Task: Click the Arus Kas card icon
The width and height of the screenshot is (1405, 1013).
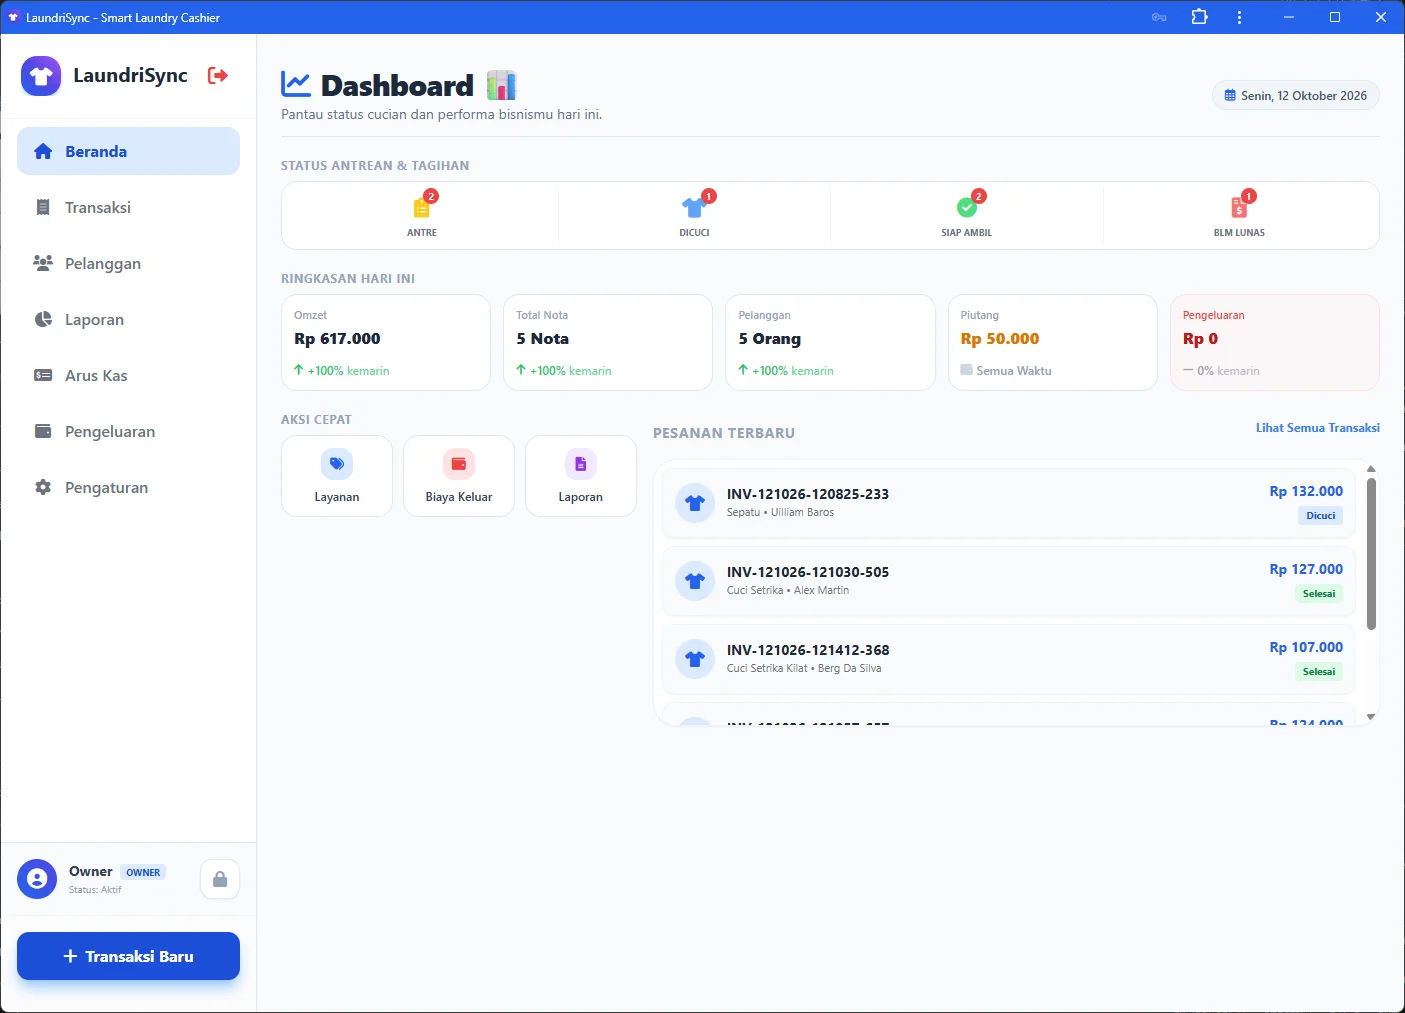Action: pyautogui.click(x=43, y=375)
